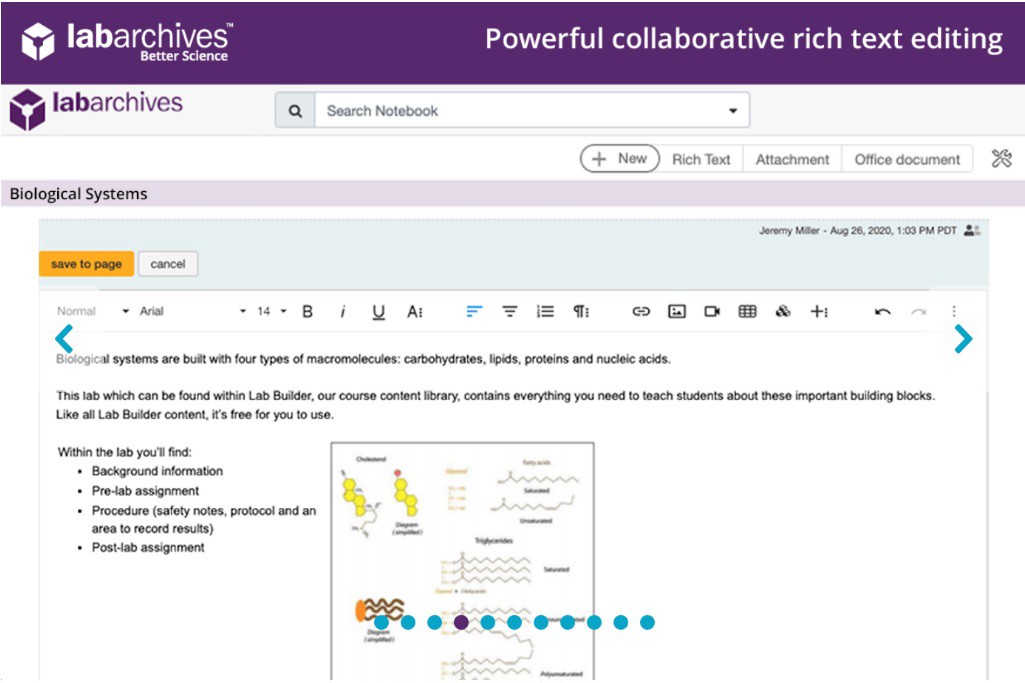
Task: Expand the Search Notebook dropdown arrow
Action: (733, 111)
